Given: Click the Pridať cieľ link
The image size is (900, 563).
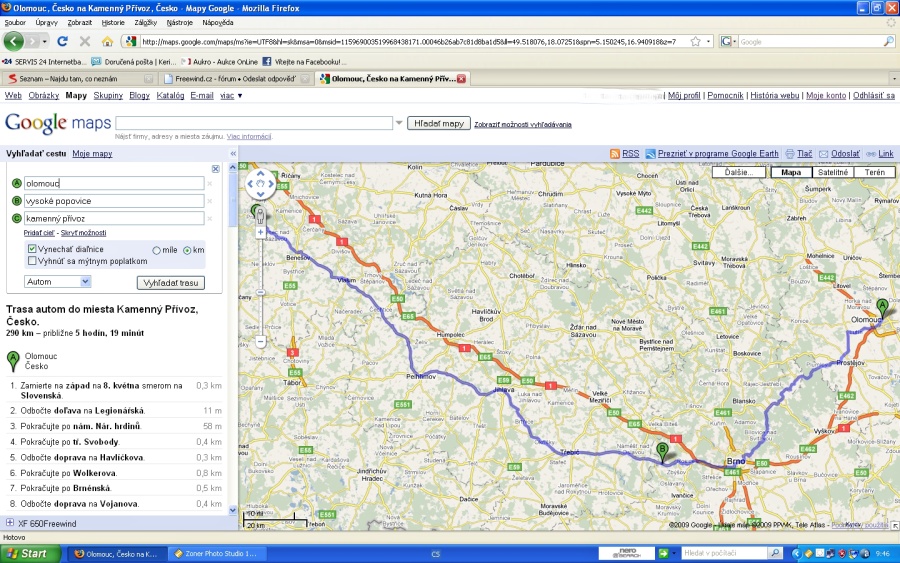Looking at the screenshot, I should click(x=39, y=232).
